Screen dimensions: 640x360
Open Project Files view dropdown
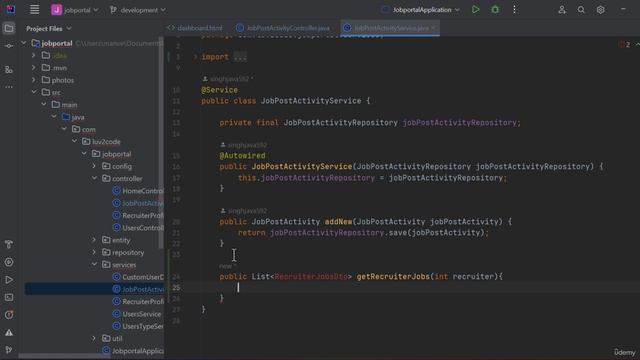(x=49, y=29)
